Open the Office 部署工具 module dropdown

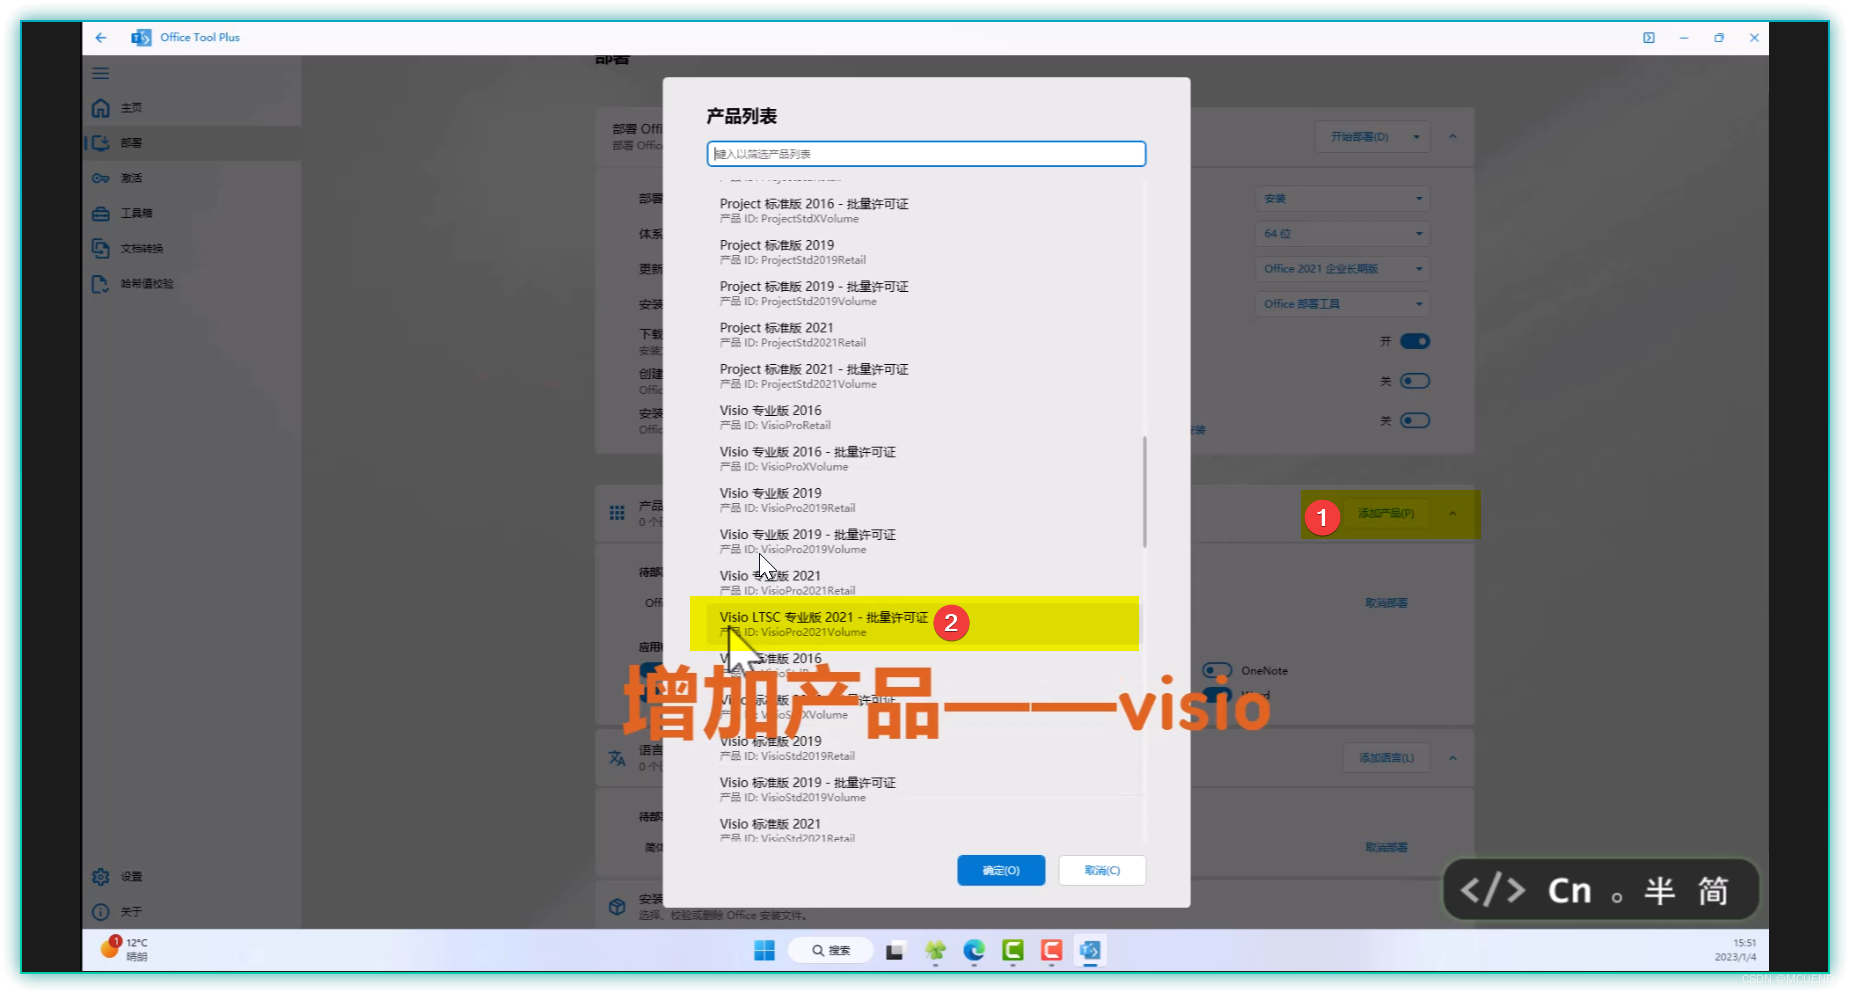(1342, 304)
